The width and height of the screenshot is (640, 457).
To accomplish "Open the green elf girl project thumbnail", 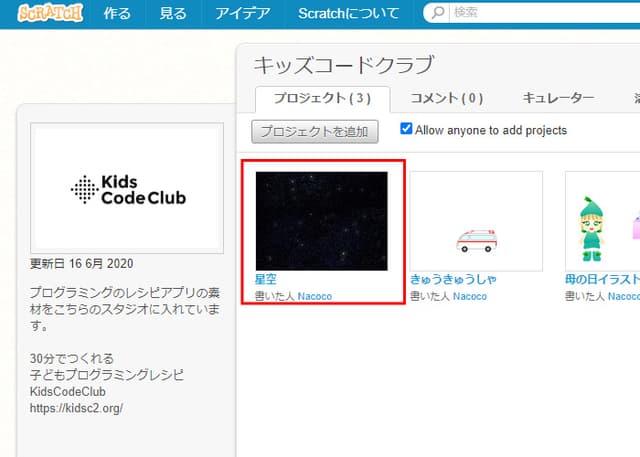I will click(x=602, y=221).
